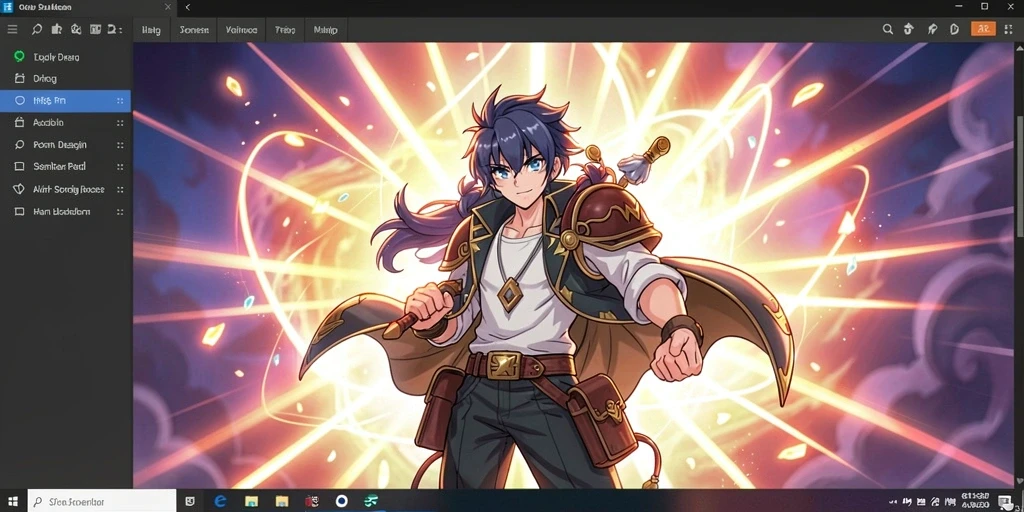The image size is (1024, 512).
Task: Click the Windows Start button
Action: coord(12,501)
